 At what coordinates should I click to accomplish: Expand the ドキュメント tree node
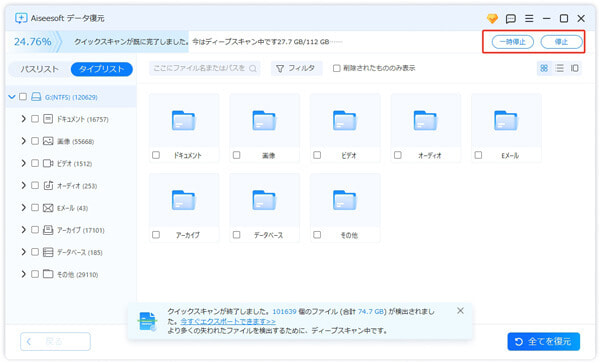[x=24, y=119]
